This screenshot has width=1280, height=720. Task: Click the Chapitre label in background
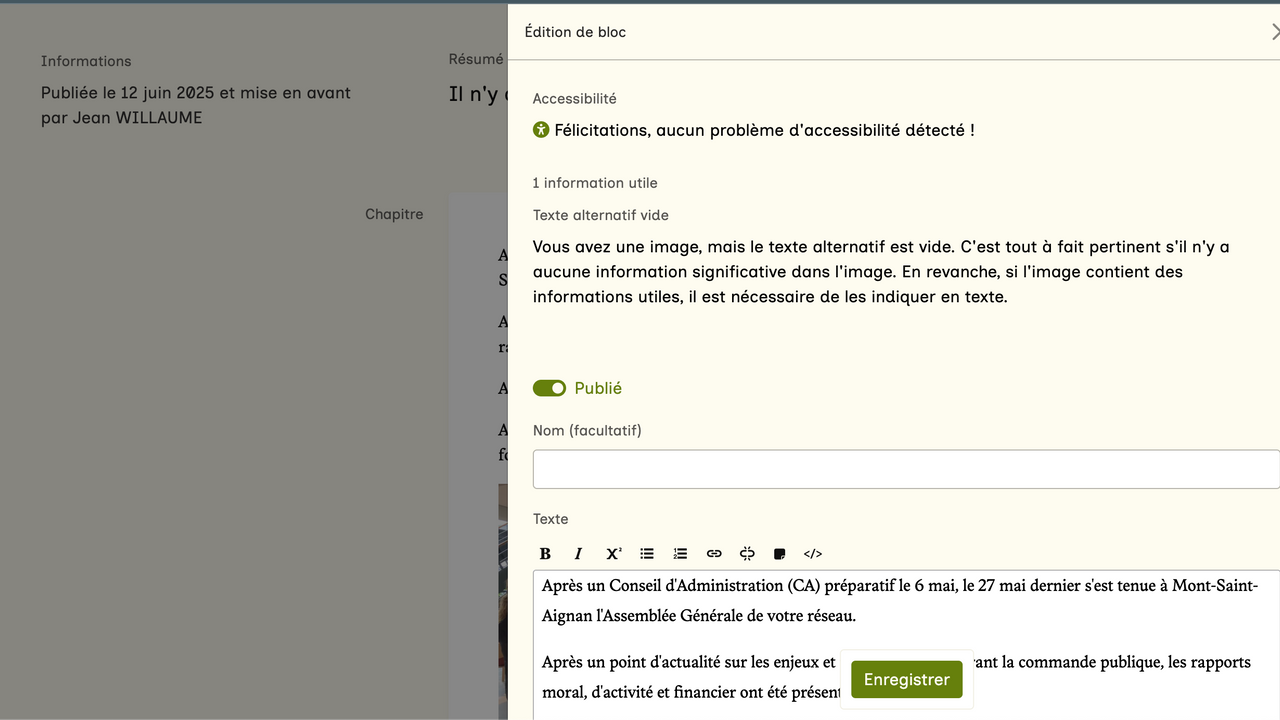(394, 214)
